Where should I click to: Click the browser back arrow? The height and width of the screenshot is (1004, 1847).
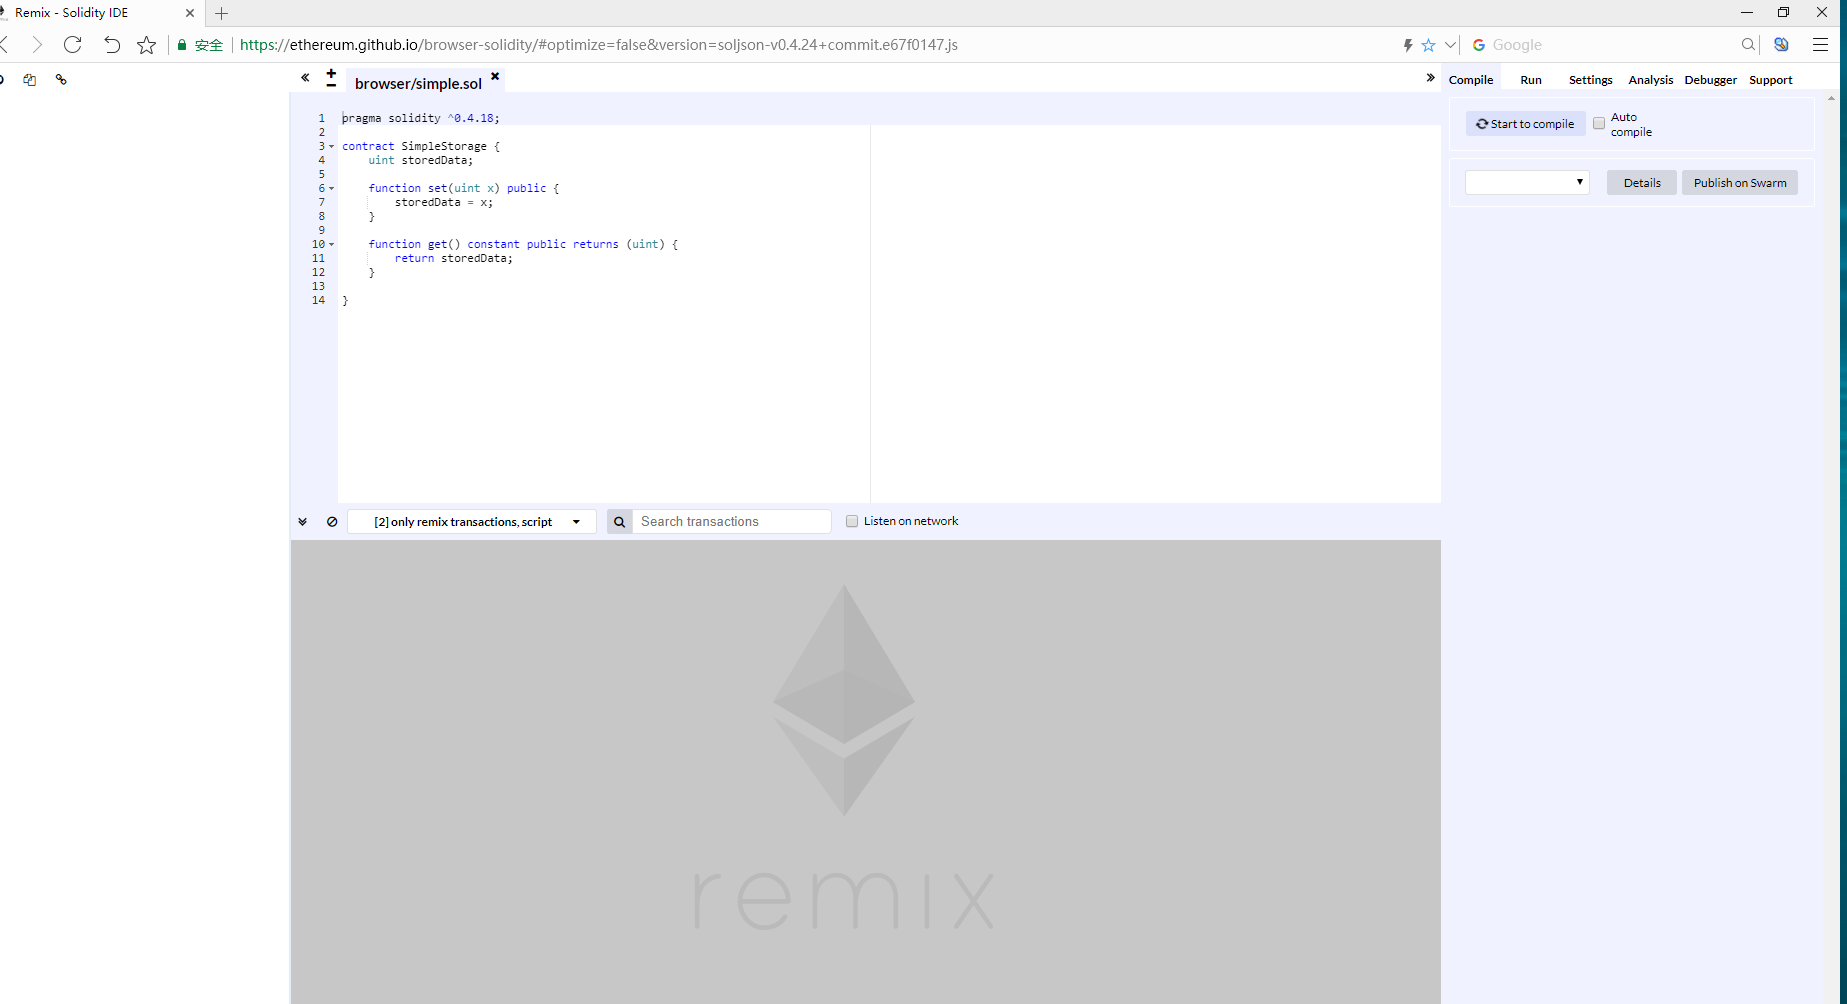pyautogui.click(x=5, y=44)
